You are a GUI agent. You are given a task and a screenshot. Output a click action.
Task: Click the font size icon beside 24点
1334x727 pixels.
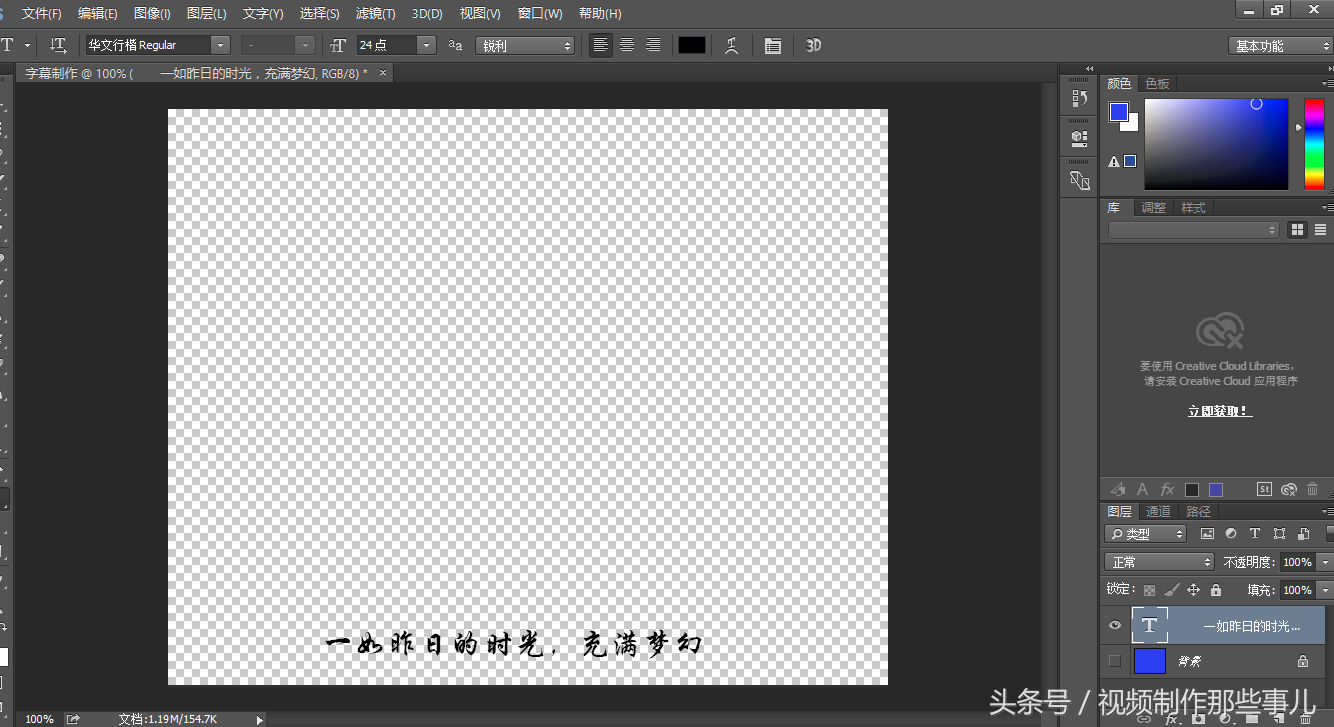[338, 45]
